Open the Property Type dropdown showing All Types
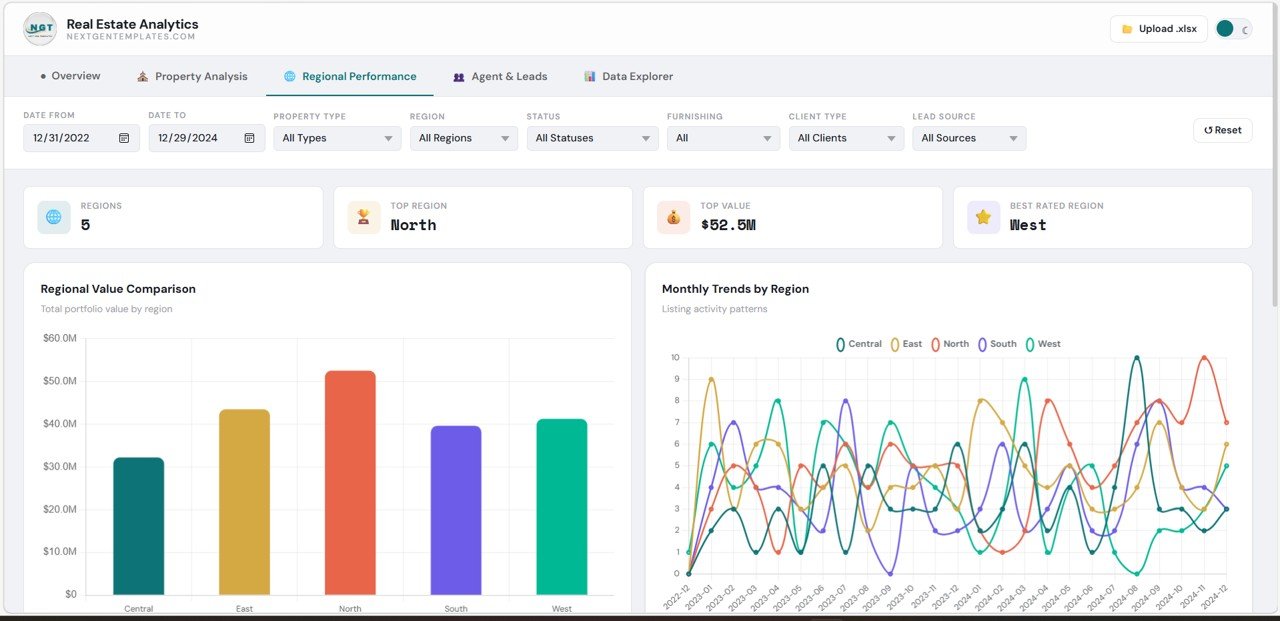 tap(336, 138)
